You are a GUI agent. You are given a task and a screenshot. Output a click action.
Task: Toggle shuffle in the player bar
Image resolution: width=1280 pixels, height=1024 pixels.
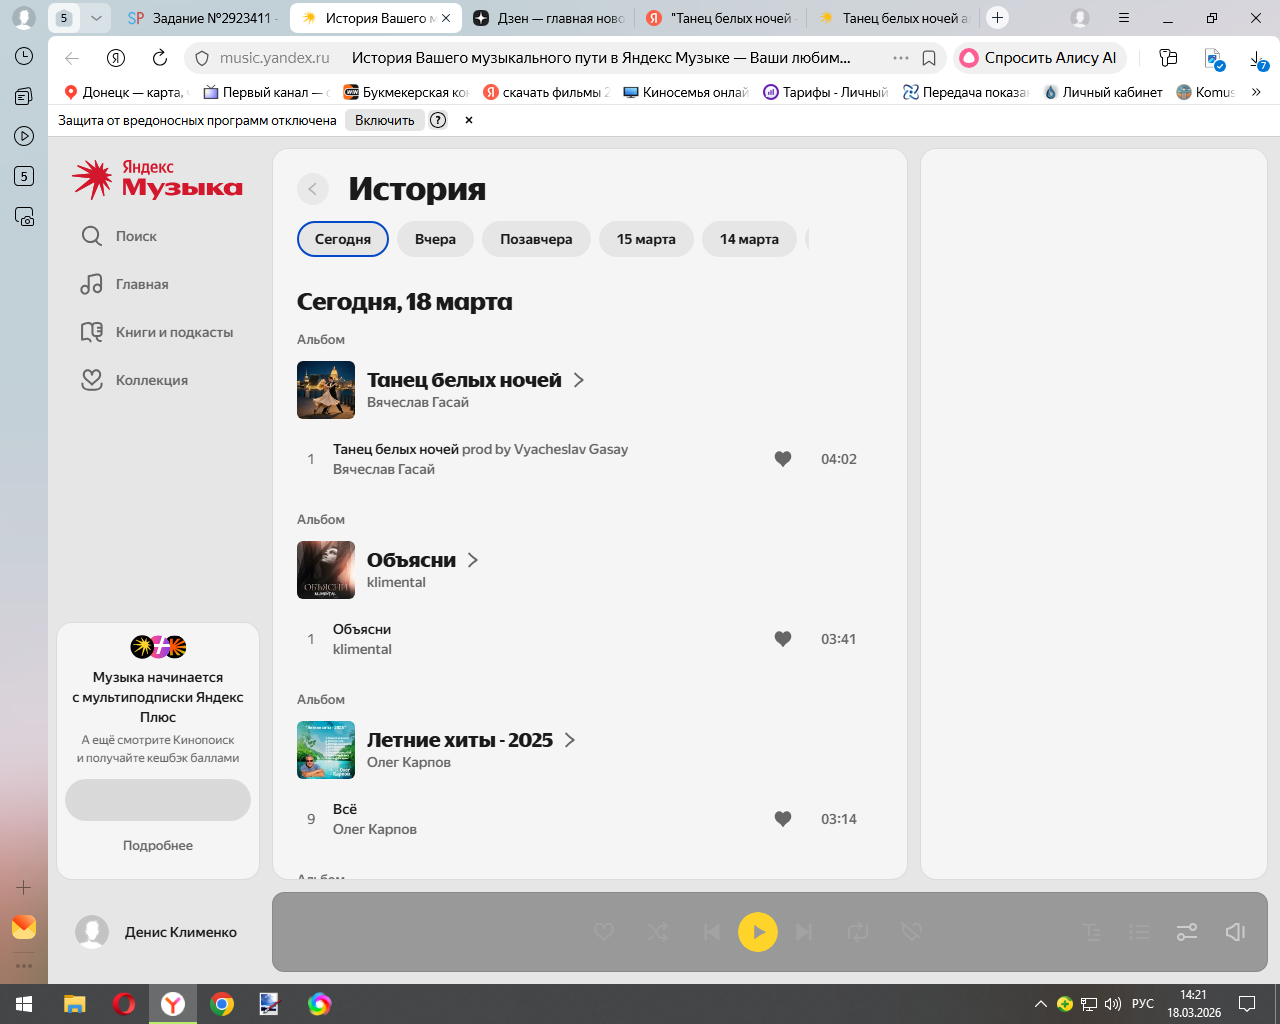pyautogui.click(x=658, y=932)
